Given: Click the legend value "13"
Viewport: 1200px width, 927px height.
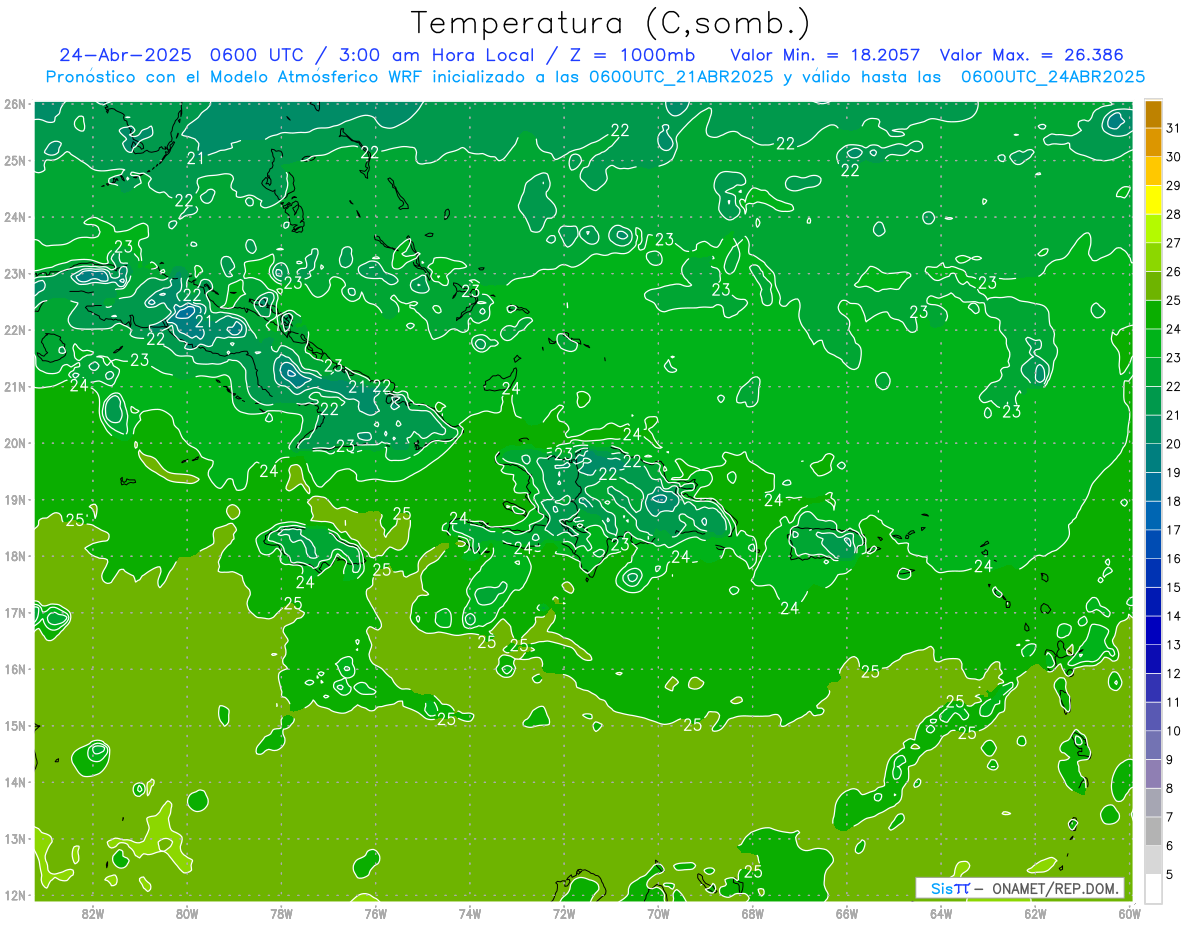Looking at the screenshot, I should [1173, 645].
